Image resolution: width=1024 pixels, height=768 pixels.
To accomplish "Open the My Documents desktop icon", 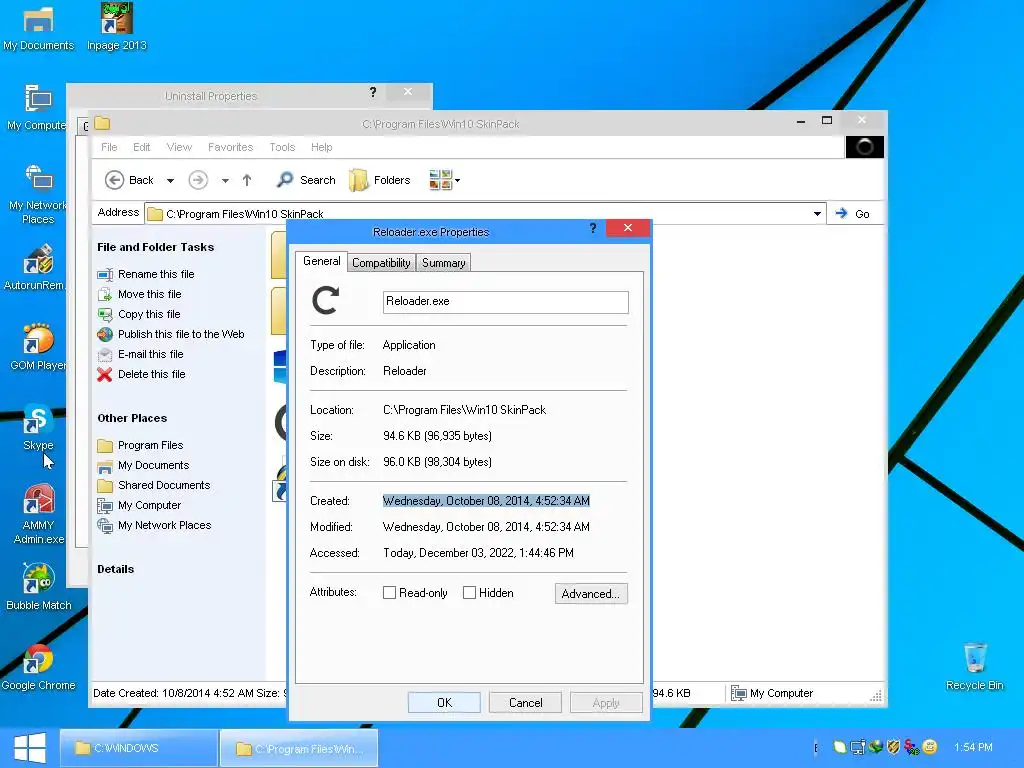I will 38,28.
